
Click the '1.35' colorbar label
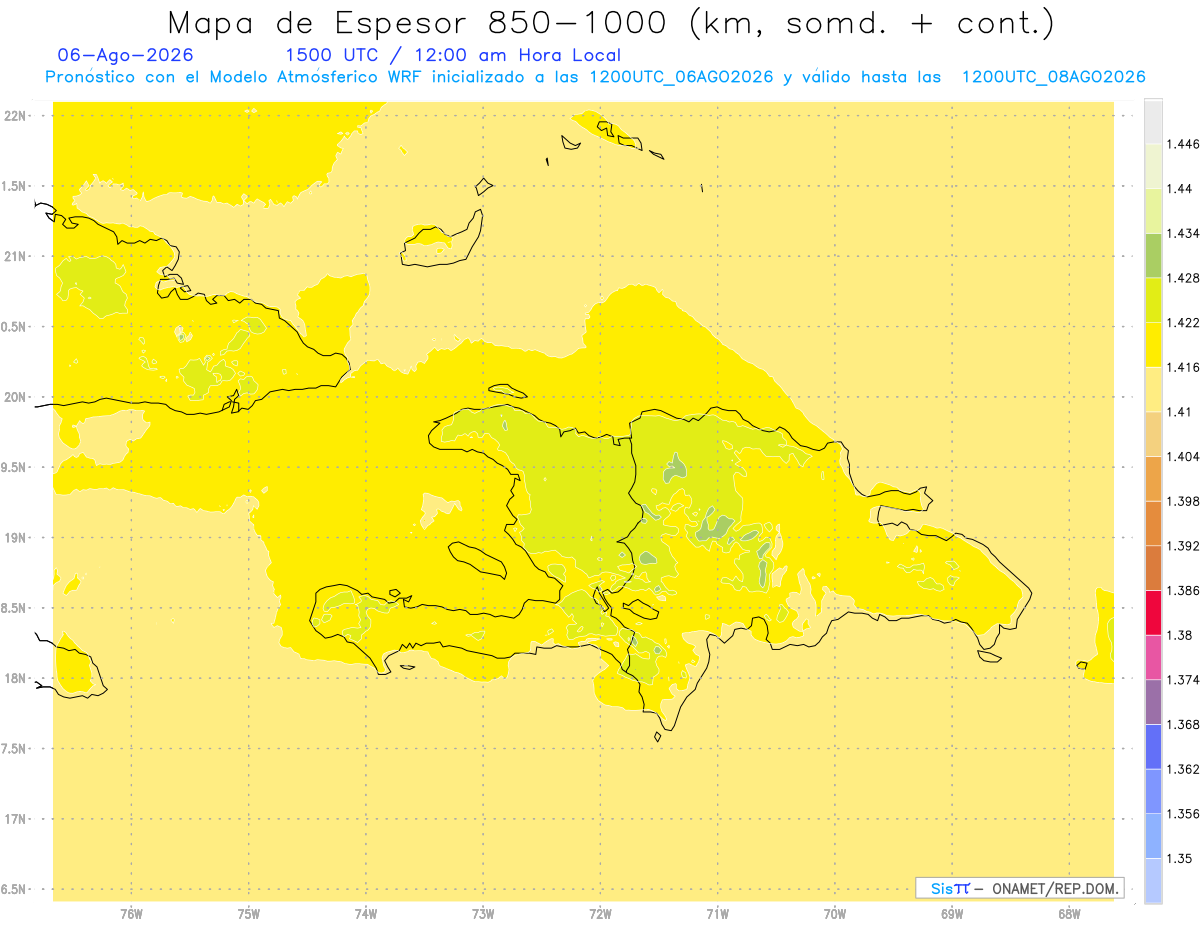[1179, 858]
